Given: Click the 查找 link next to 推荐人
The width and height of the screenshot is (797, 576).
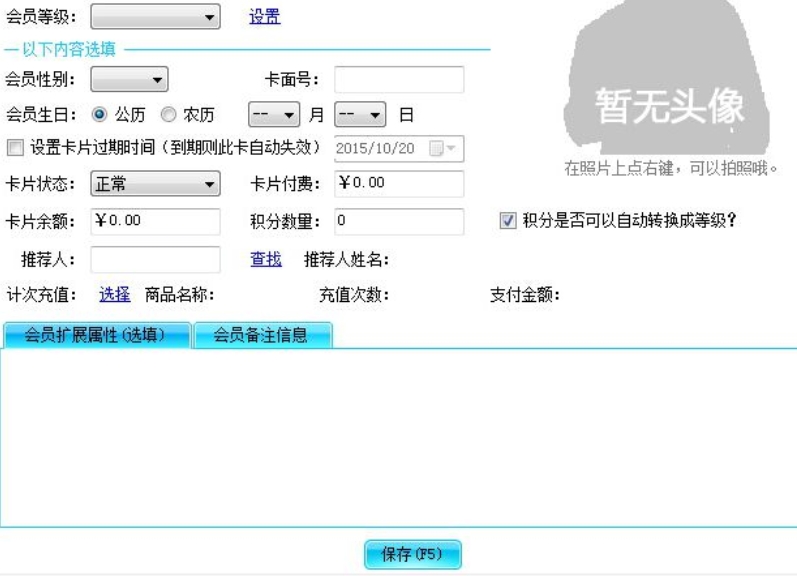Looking at the screenshot, I should point(266,259).
